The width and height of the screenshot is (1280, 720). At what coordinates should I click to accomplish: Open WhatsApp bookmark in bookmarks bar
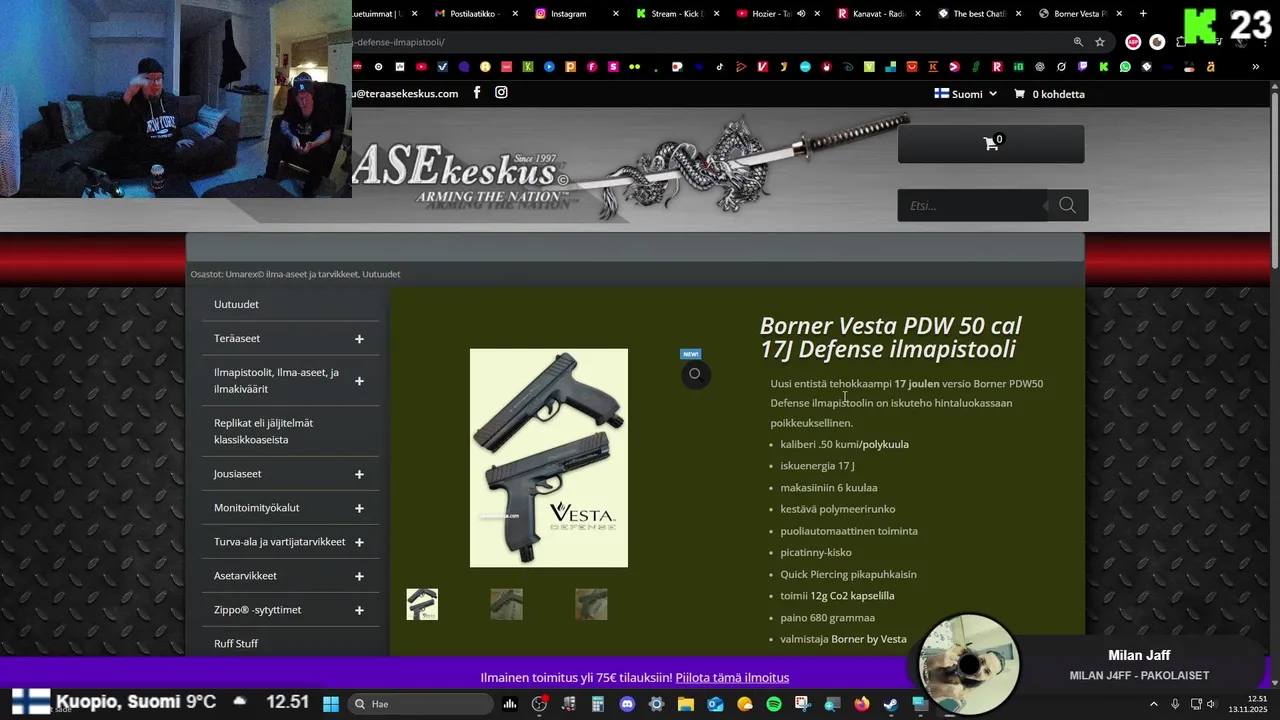tap(1125, 67)
